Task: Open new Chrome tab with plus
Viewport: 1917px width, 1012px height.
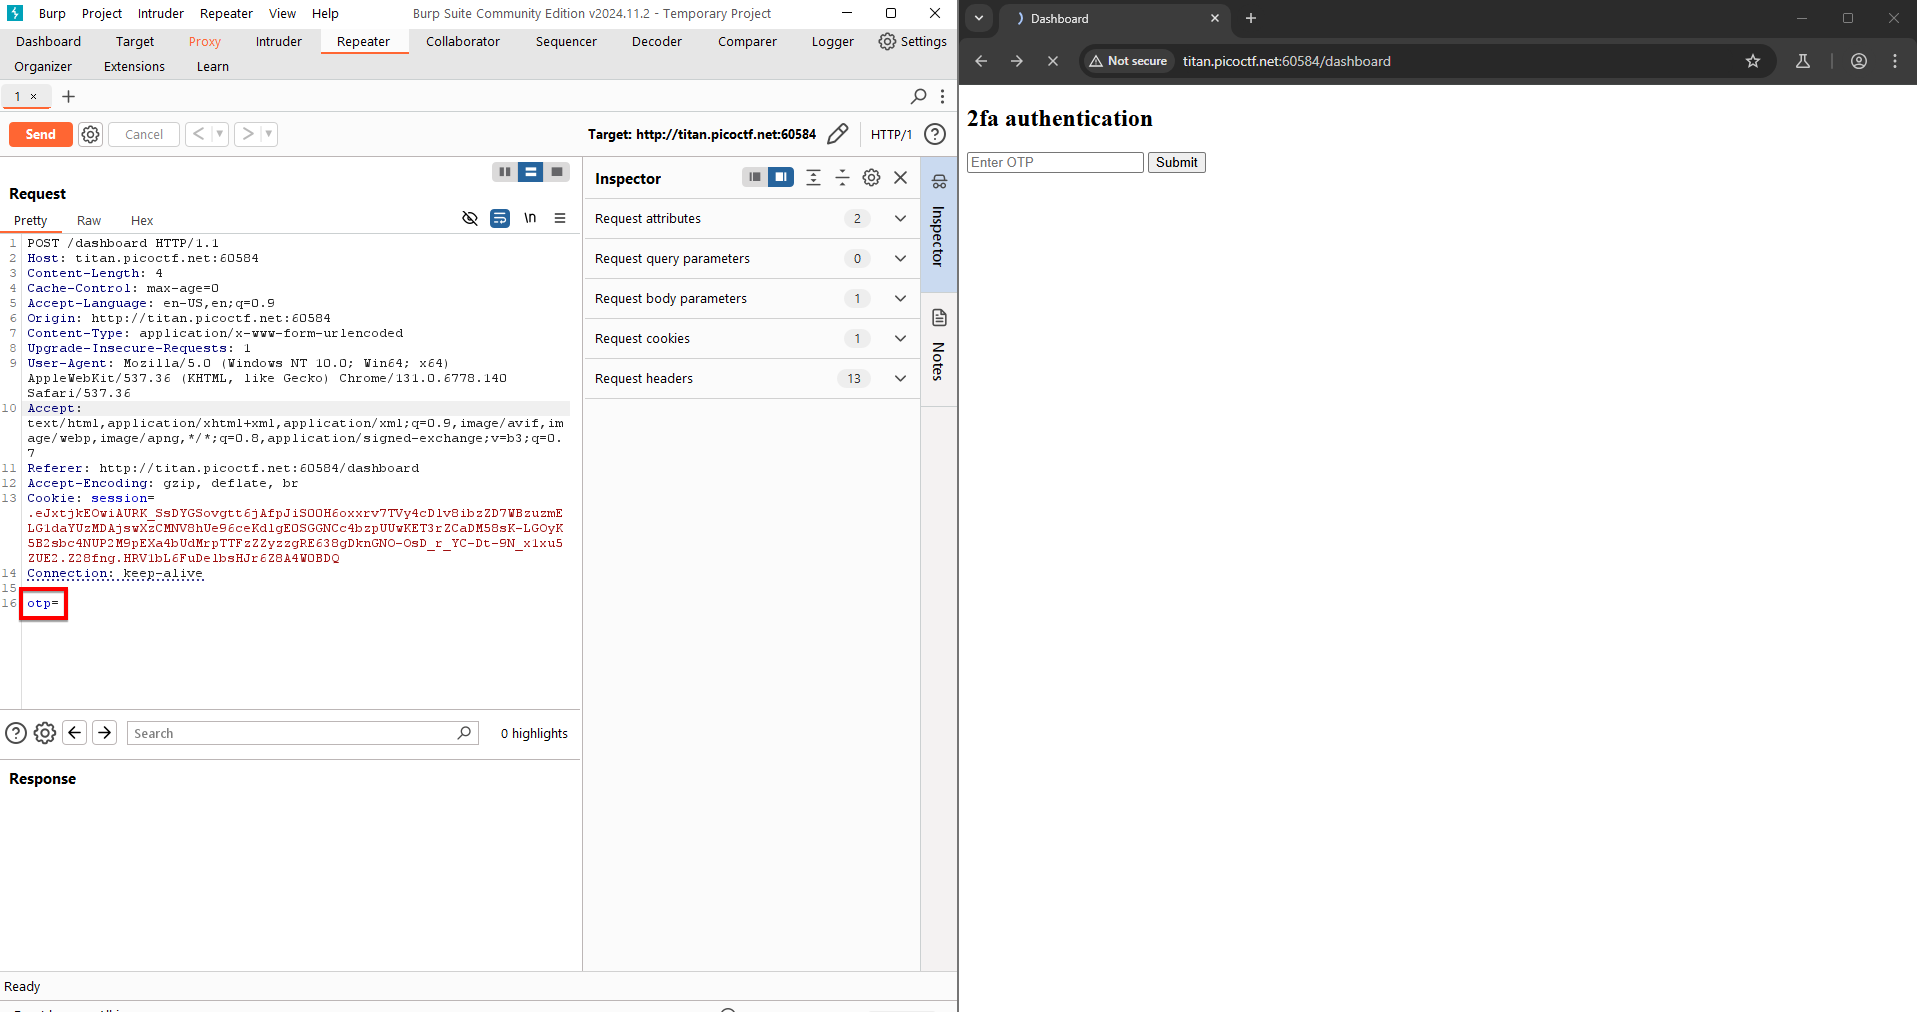Action: [x=1251, y=18]
